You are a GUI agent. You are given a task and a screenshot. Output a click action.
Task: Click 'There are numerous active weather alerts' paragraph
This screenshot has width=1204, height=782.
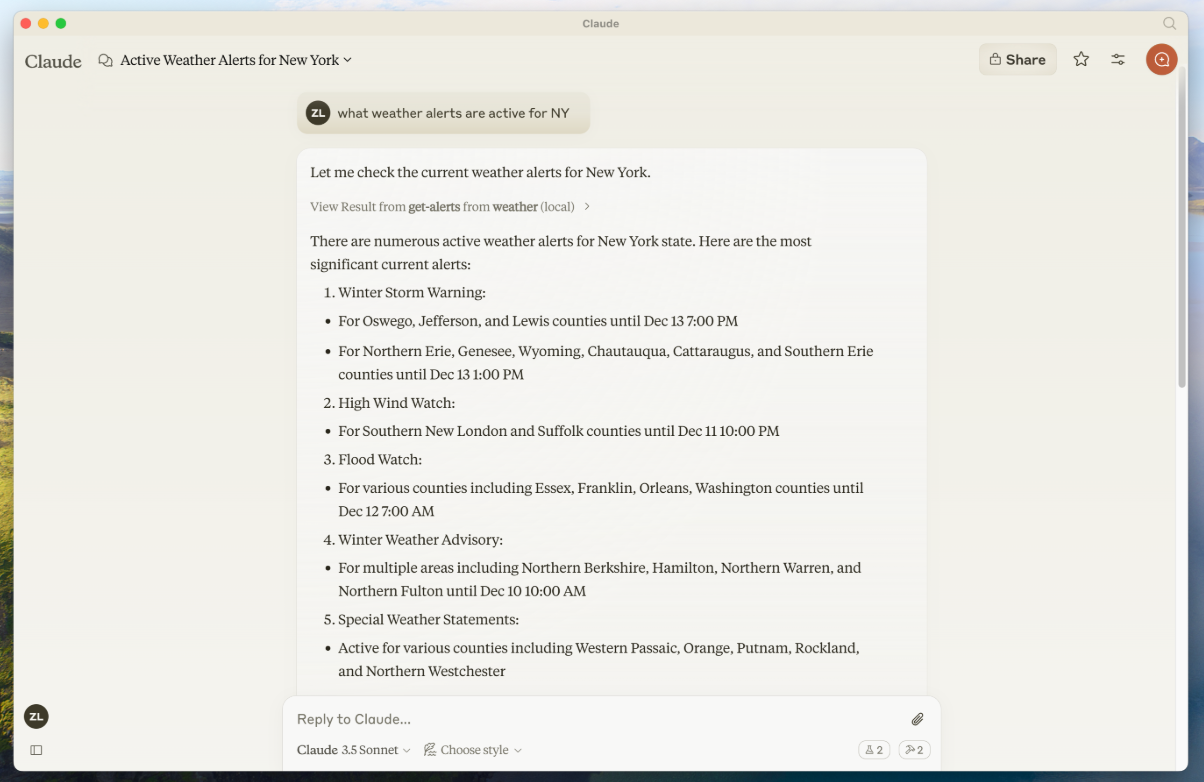(x=560, y=253)
